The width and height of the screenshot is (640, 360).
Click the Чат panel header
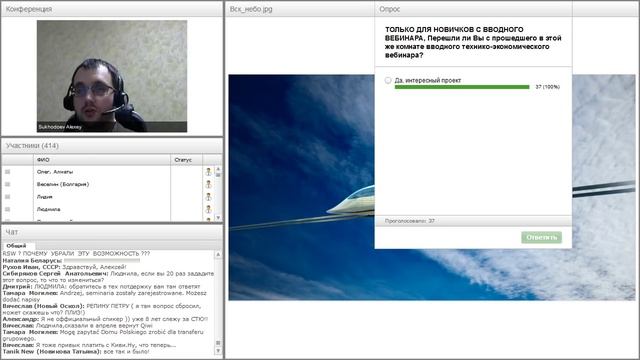tap(112, 232)
